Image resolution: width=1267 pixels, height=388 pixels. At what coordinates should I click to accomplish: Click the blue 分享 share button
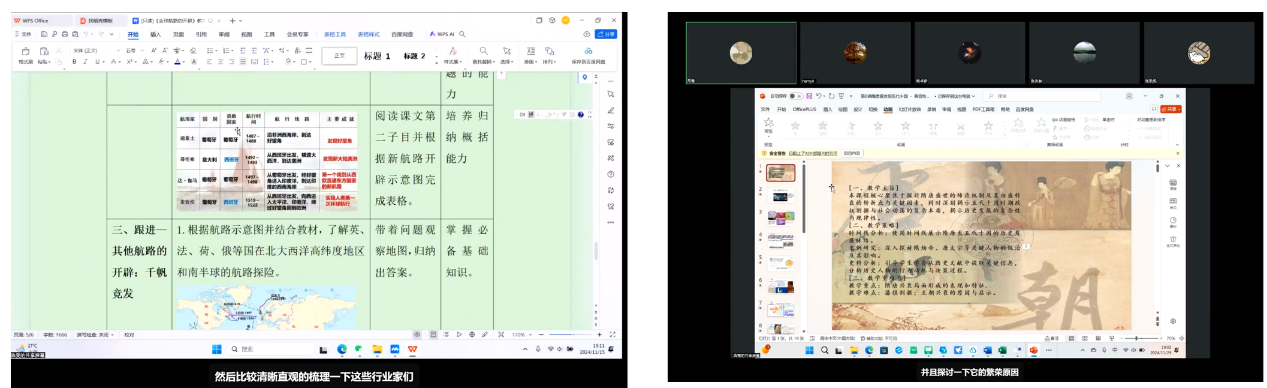606,34
